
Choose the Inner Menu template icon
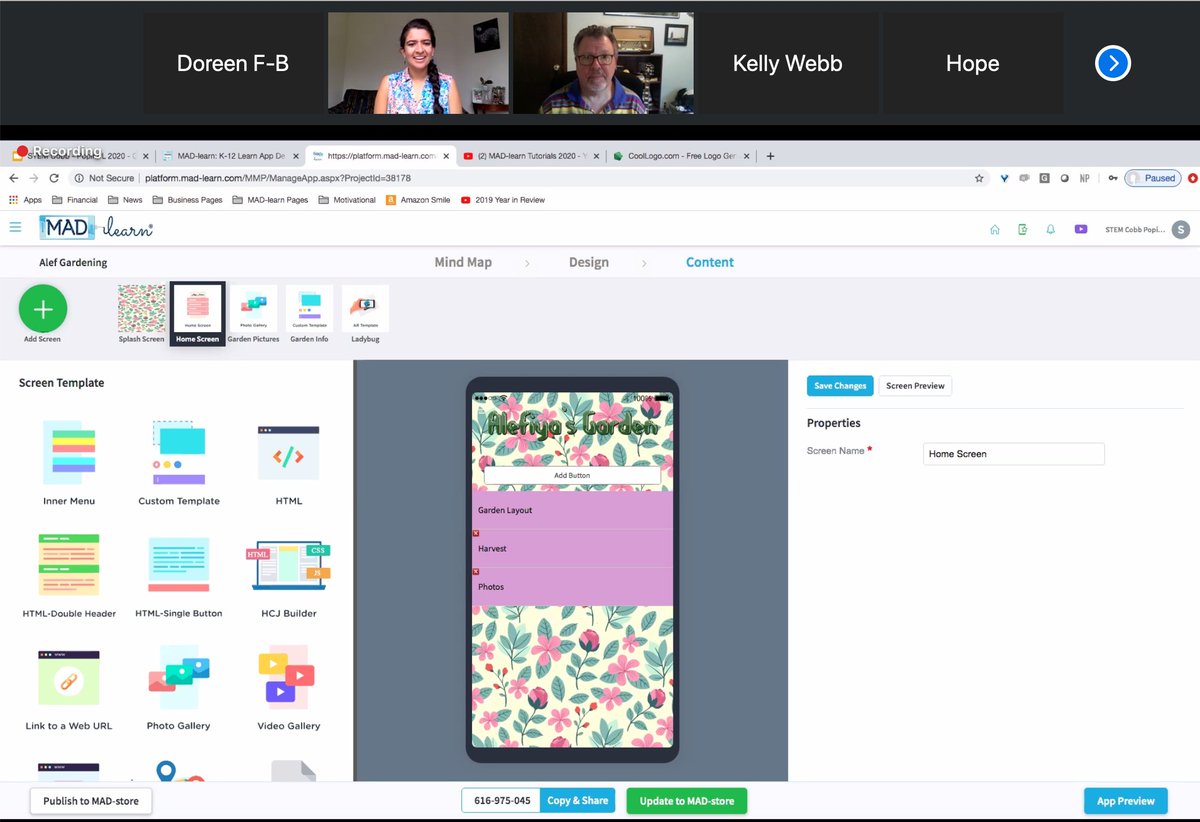[69, 453]
